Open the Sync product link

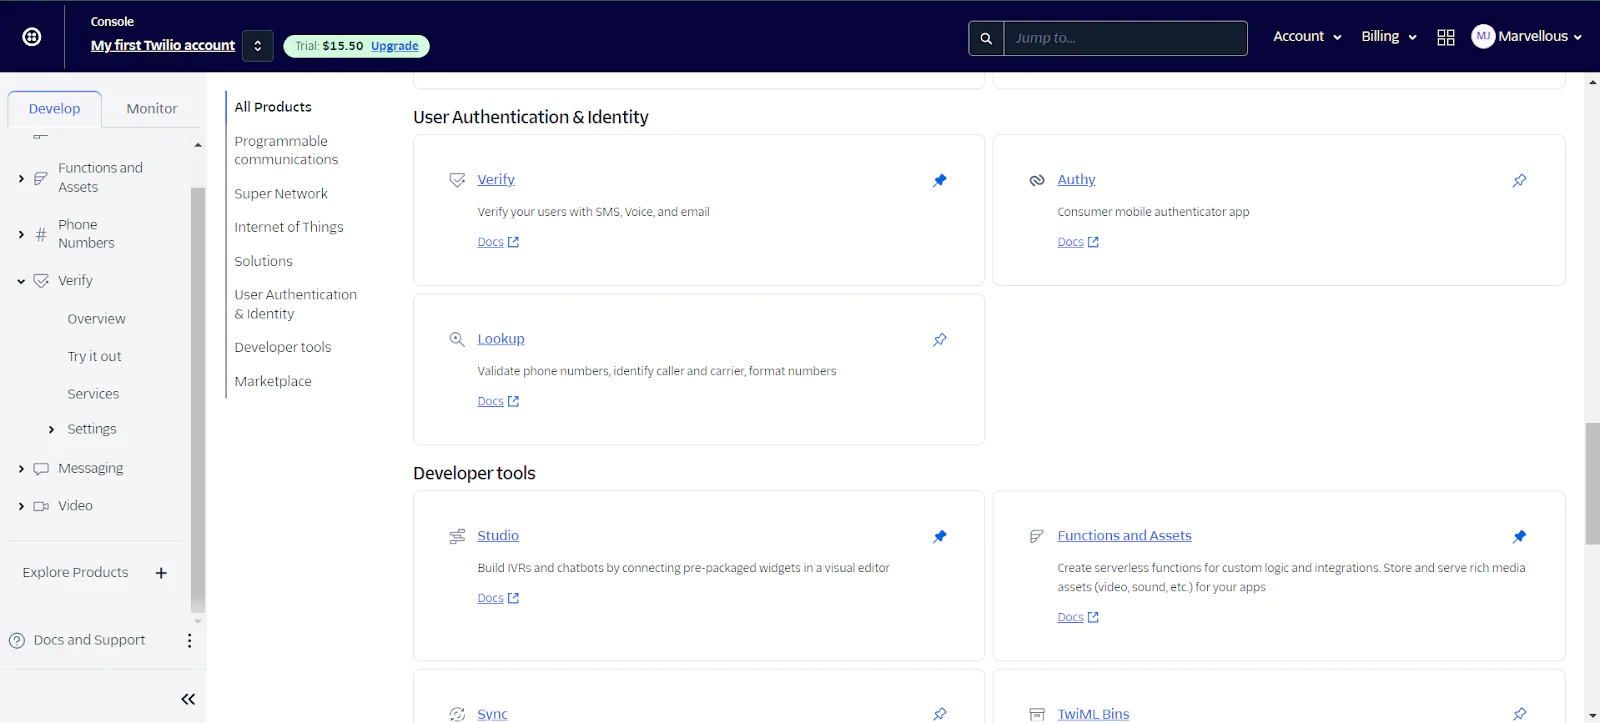(492, 714)
